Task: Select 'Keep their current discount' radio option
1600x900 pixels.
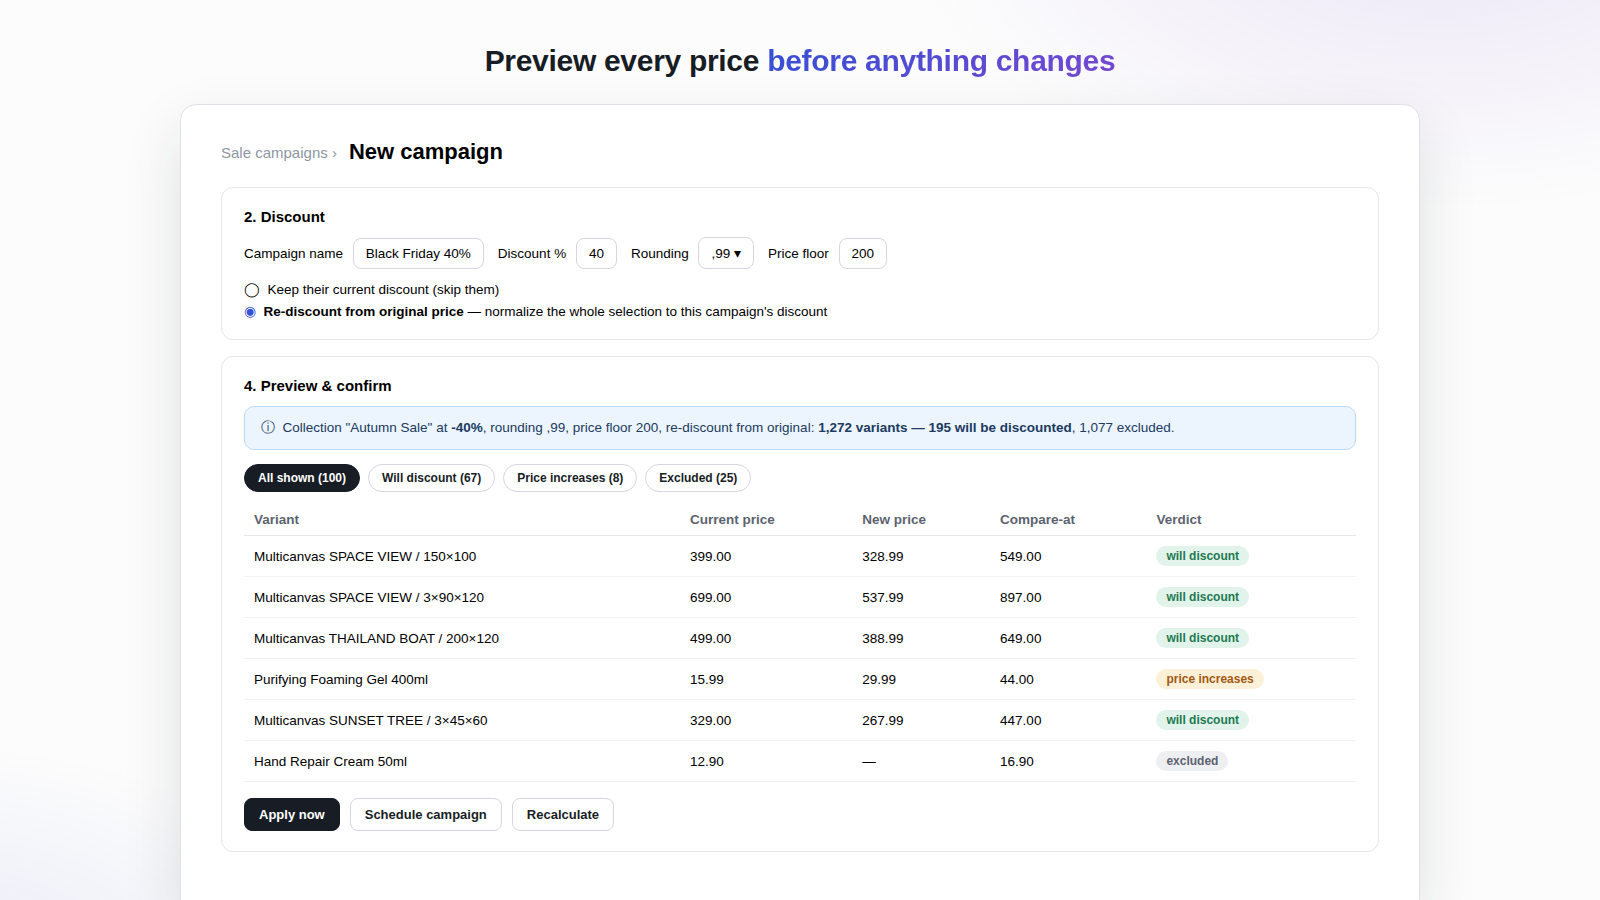Action: (x=252, y=290)
